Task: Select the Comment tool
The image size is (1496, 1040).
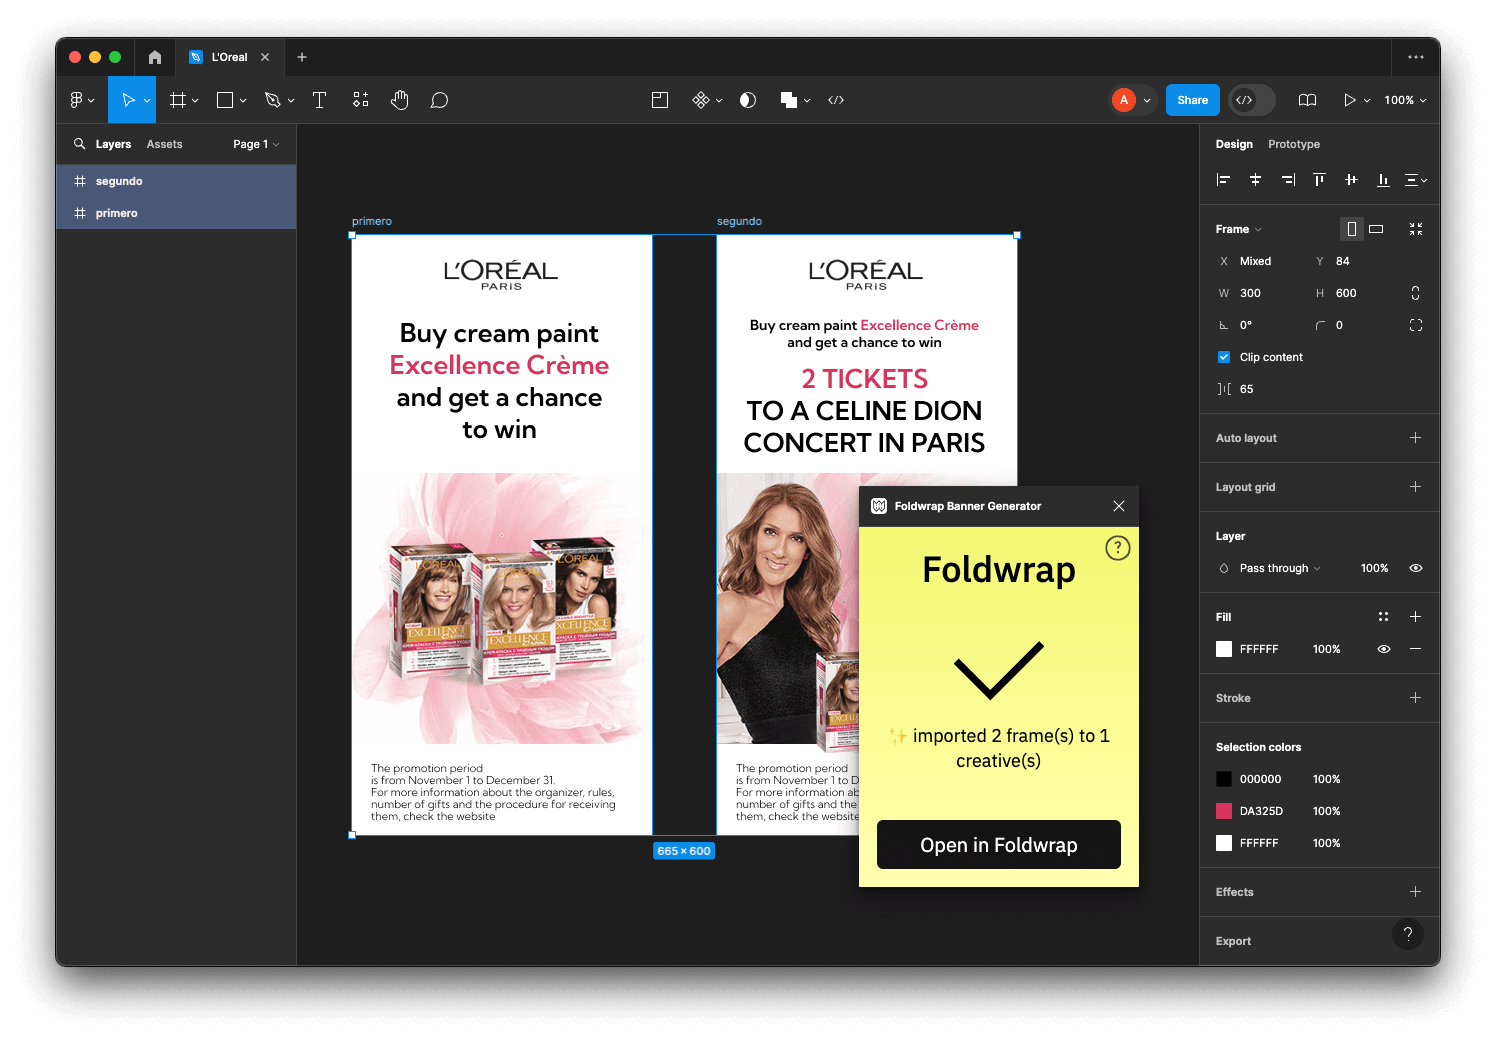Action: 439,100
